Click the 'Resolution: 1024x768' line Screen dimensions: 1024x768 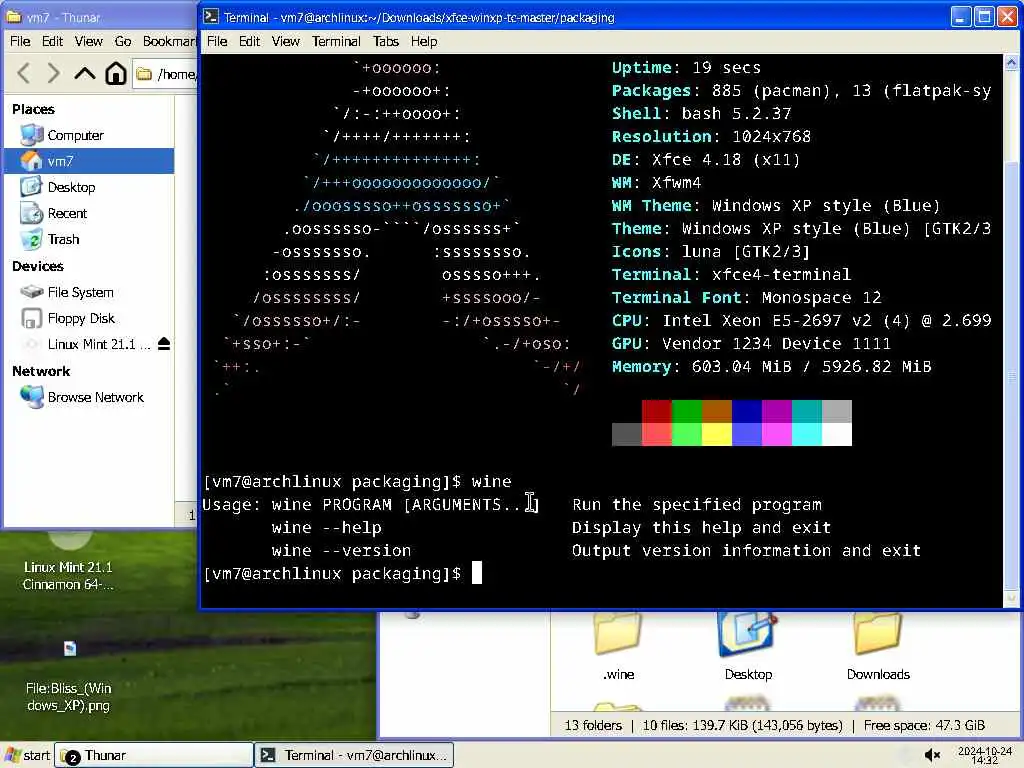pyautogui.click(x=711, y=136)
